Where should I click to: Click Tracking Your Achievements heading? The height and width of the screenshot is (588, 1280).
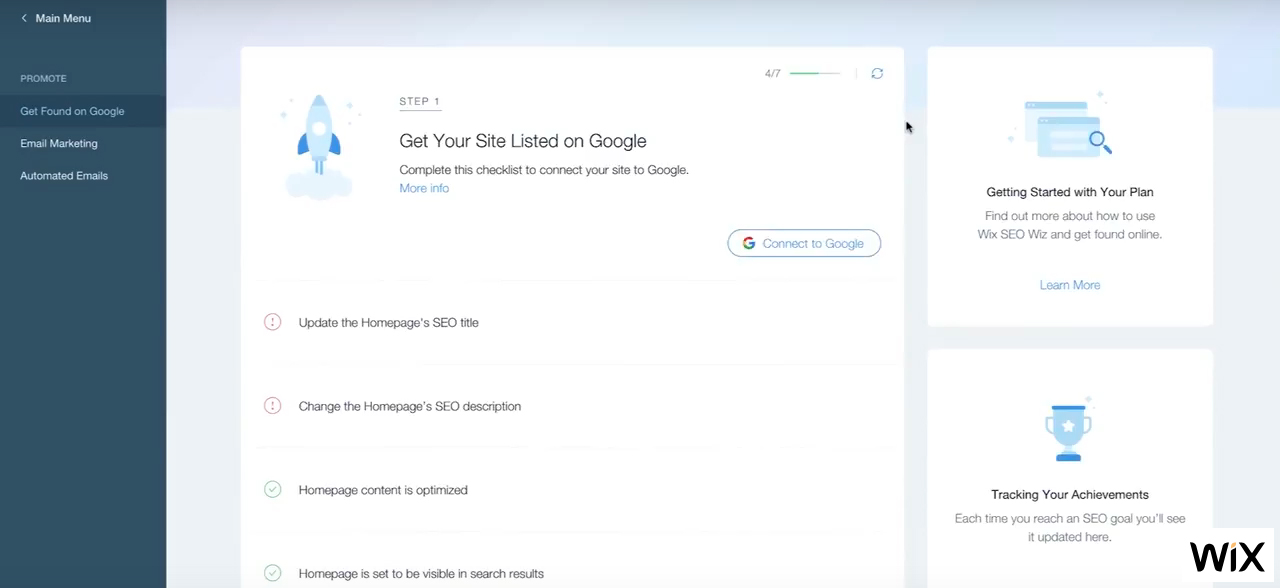[x=1070, y=494]
